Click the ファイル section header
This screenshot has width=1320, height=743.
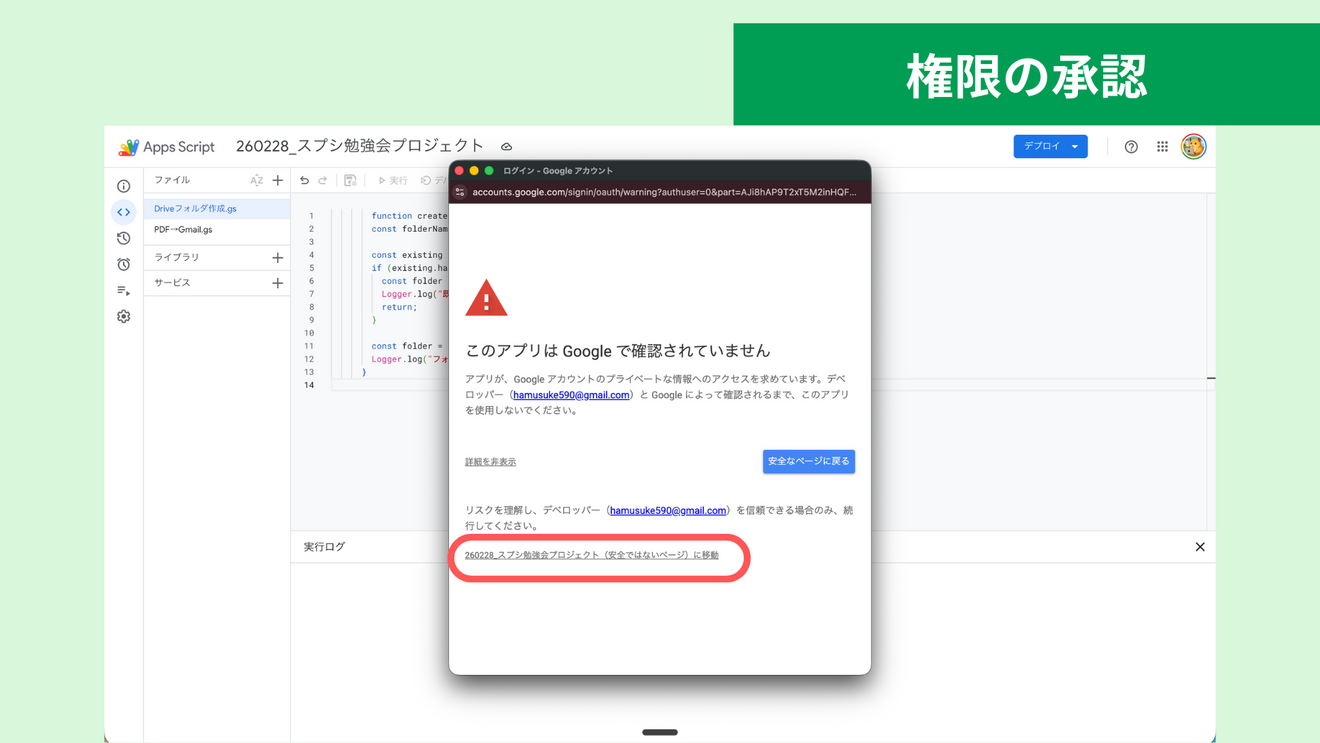pyautogui.click(x=172, y=180)
